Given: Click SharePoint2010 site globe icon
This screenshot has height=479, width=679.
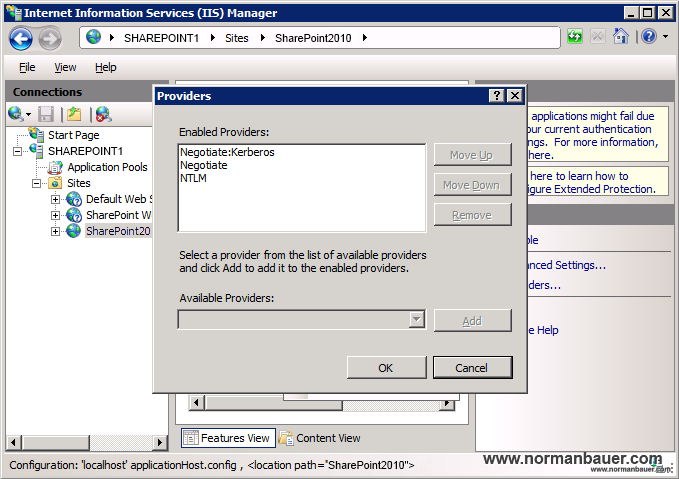Looking at the screenshot, I should (x=74, y=231).
